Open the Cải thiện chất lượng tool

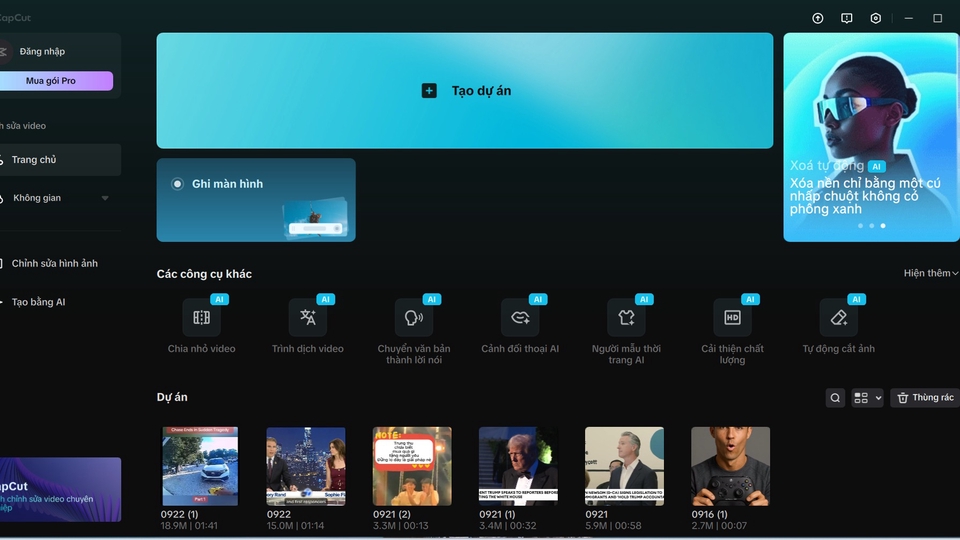pyautogui.click(x=732, y=318)
